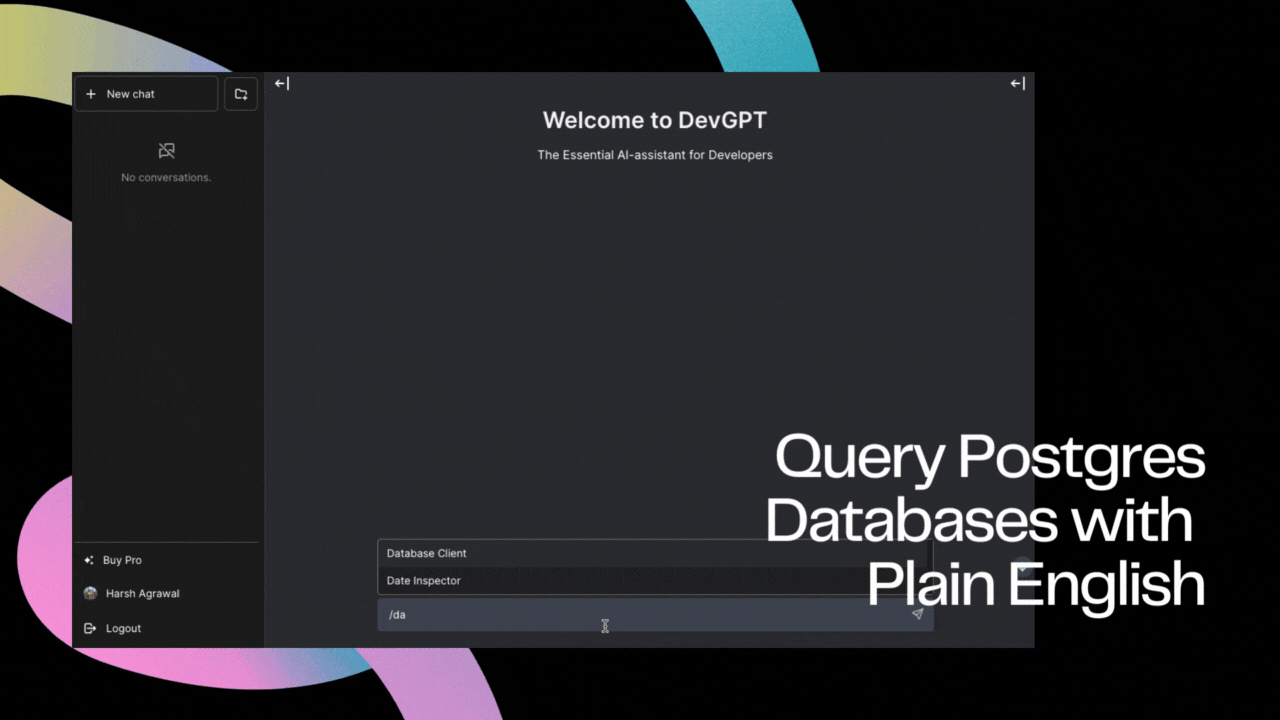The height and width of the screenshot is (720, 1280).
Task: Click the message input containing /da
Action: coord(600,614)
